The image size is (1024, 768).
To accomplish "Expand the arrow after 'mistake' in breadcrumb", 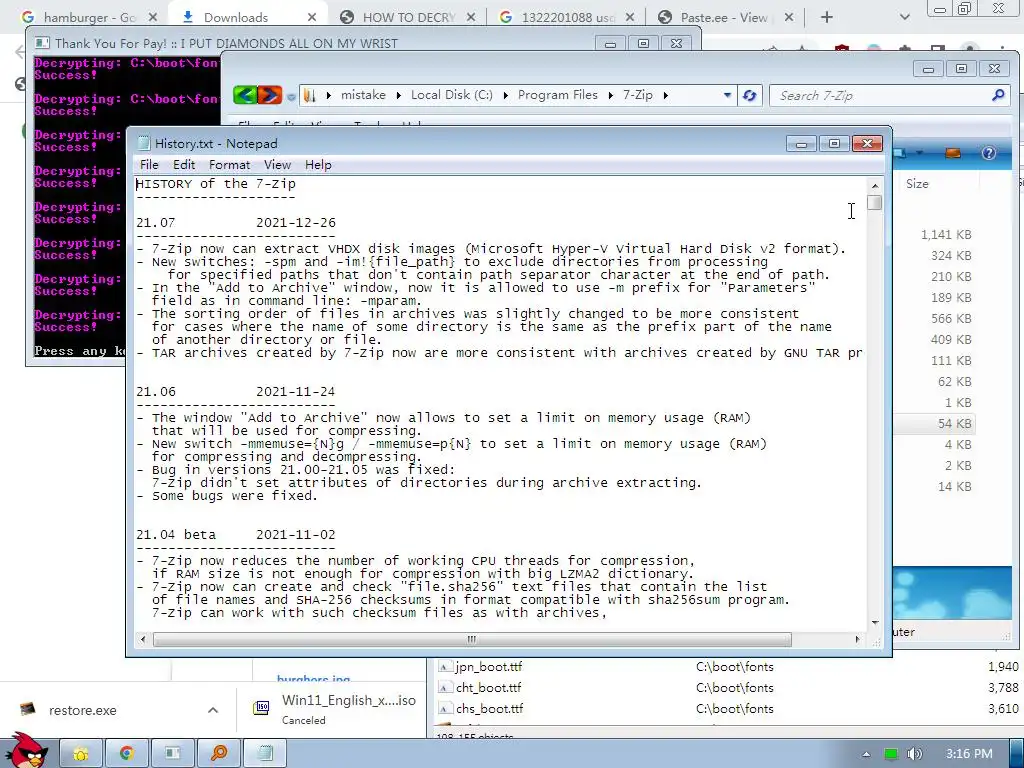I will 397,95.
